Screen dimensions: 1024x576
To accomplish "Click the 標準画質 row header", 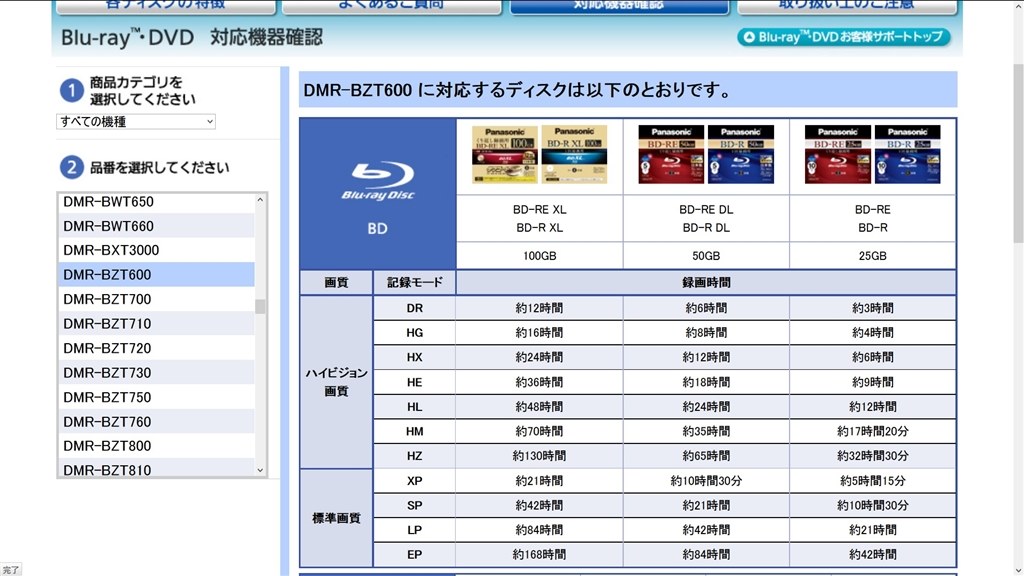I will (x=336, y=519).
